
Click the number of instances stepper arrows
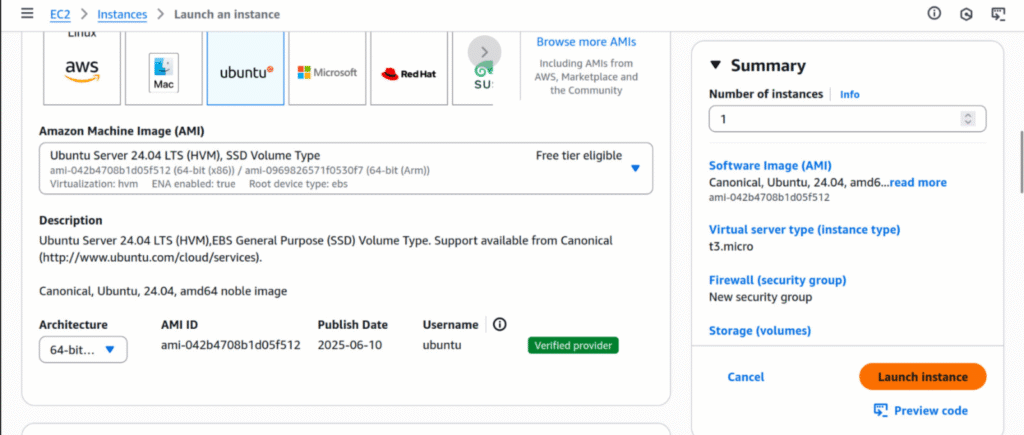coord(968,119)
